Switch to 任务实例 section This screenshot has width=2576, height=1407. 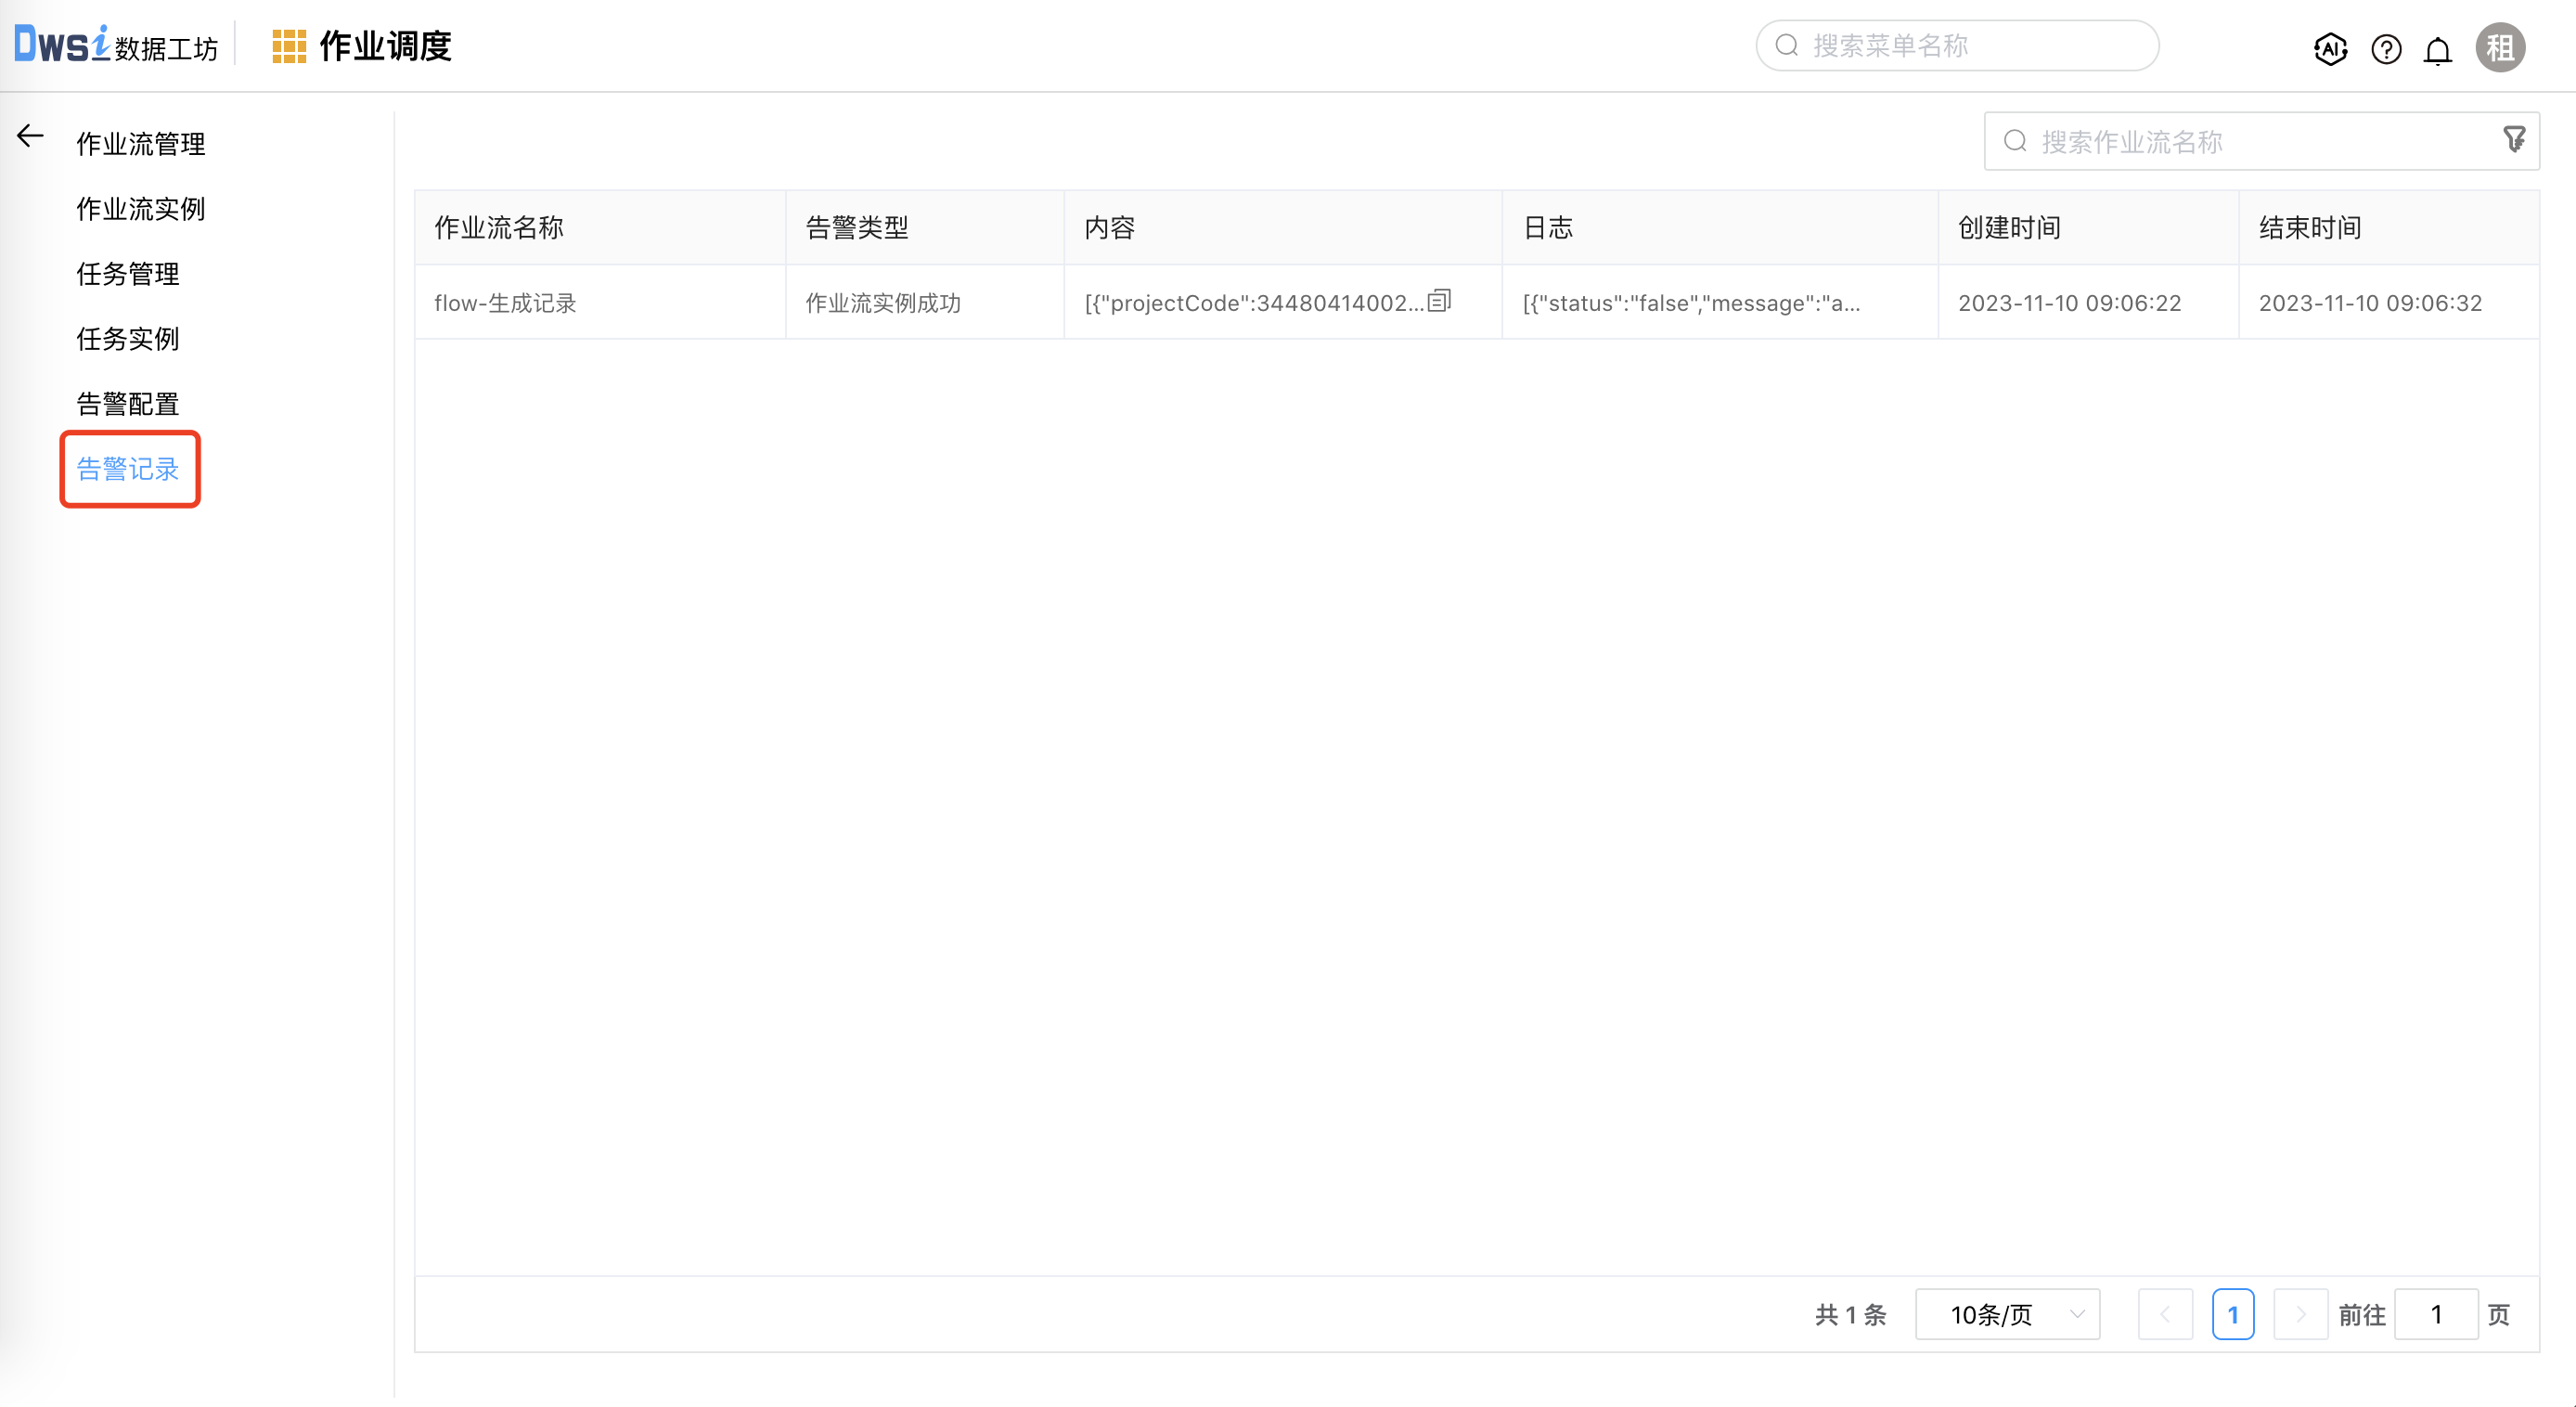[127, 339]
